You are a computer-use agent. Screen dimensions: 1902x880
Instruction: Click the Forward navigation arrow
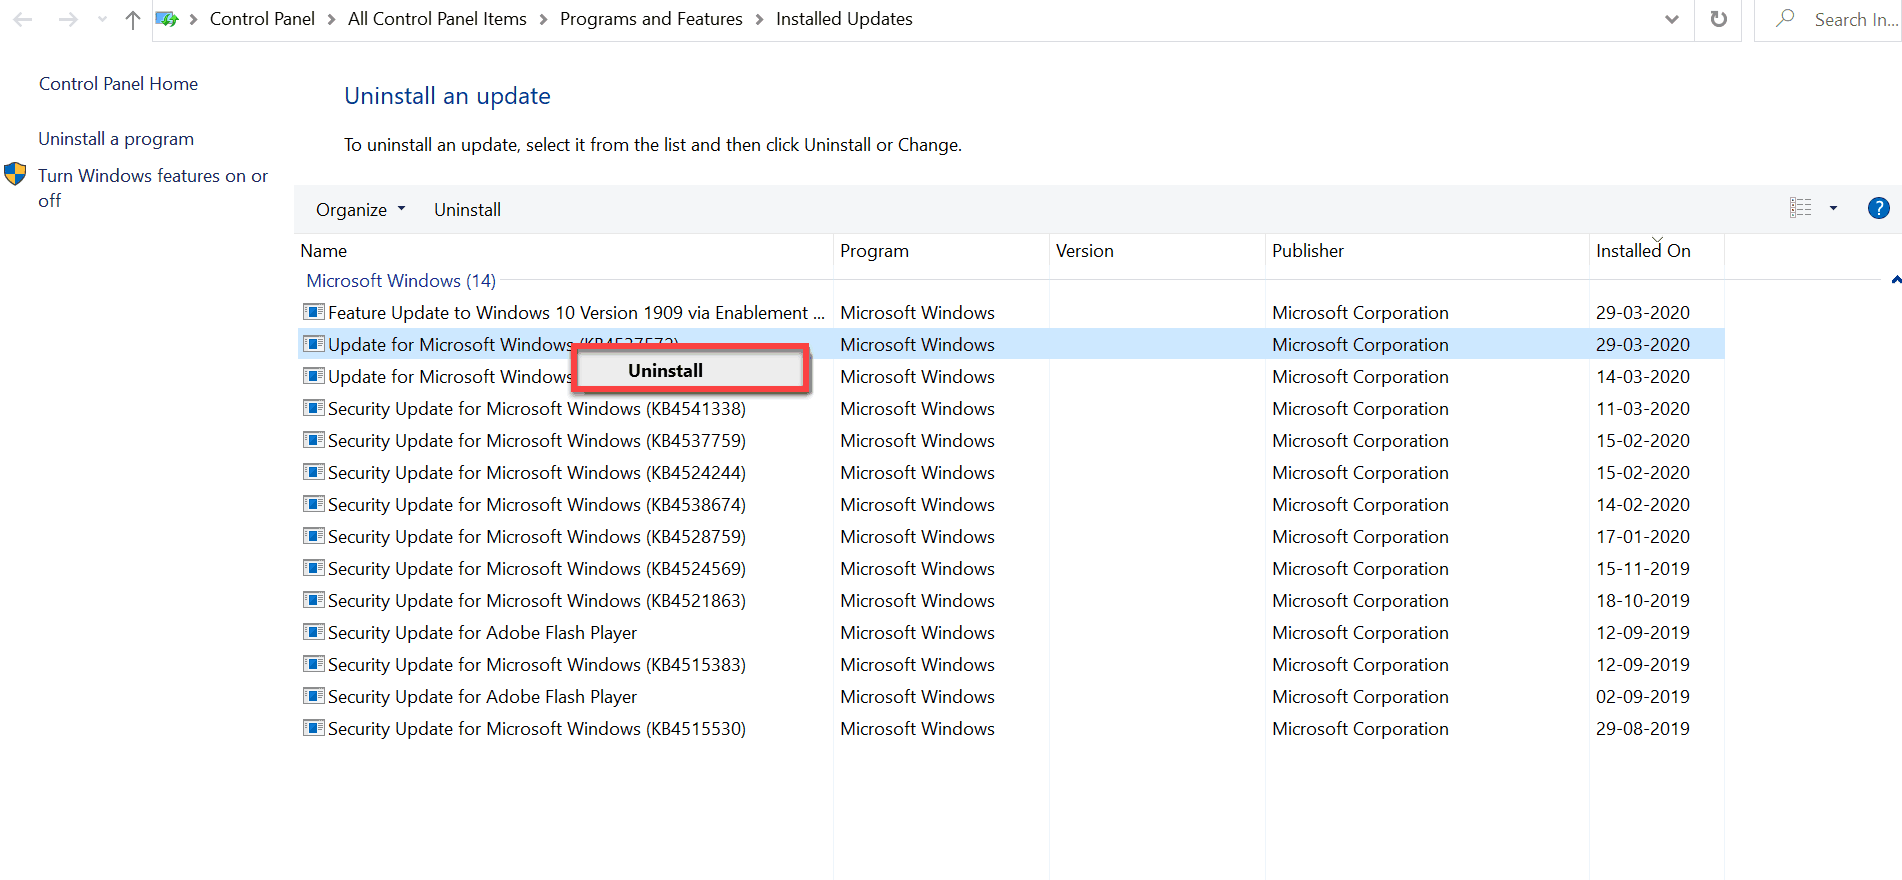(68, 19)
